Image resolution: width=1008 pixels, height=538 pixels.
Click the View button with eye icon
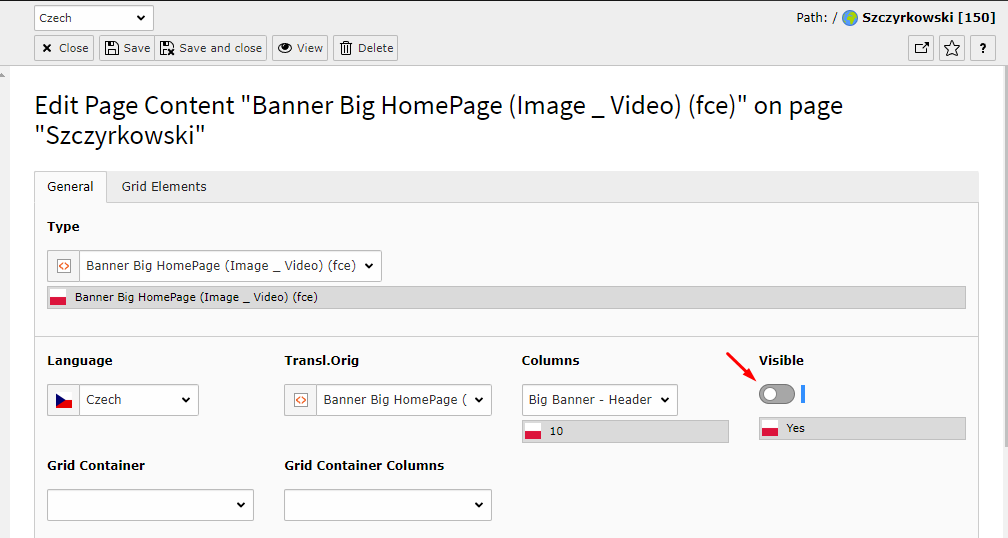(300, 48)
